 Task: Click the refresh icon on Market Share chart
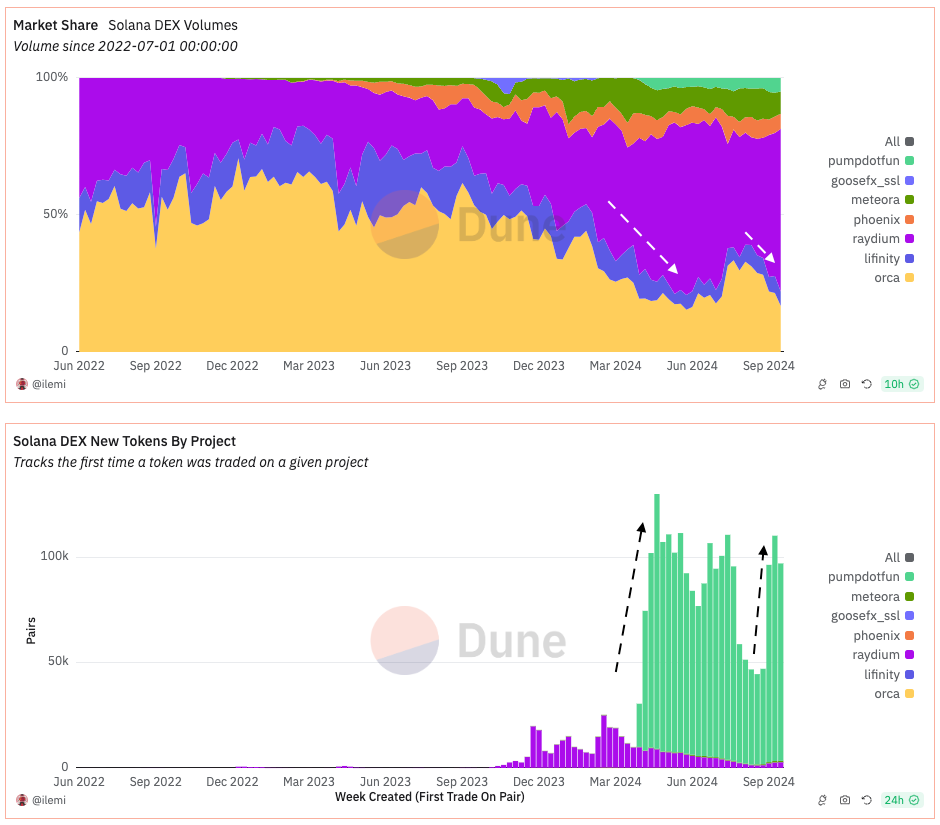pyautogui.click(x=867, y=384)
